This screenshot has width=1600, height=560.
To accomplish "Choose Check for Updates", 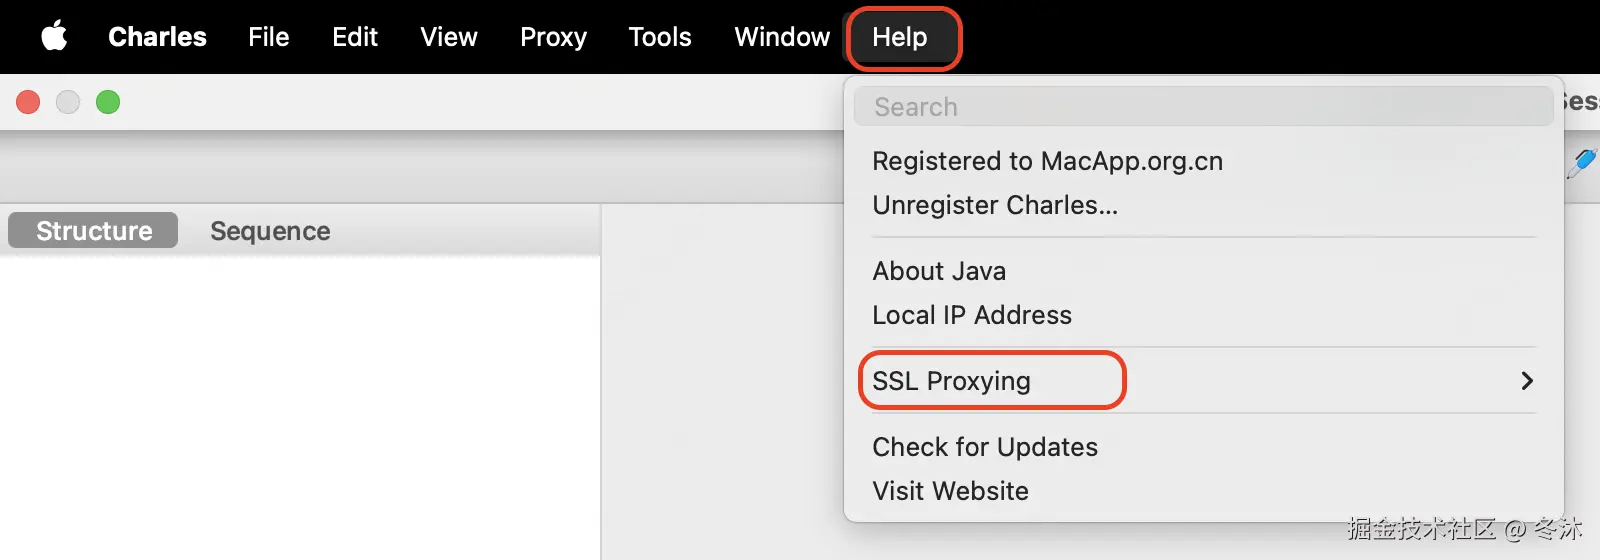I will (x=985, y=447).
